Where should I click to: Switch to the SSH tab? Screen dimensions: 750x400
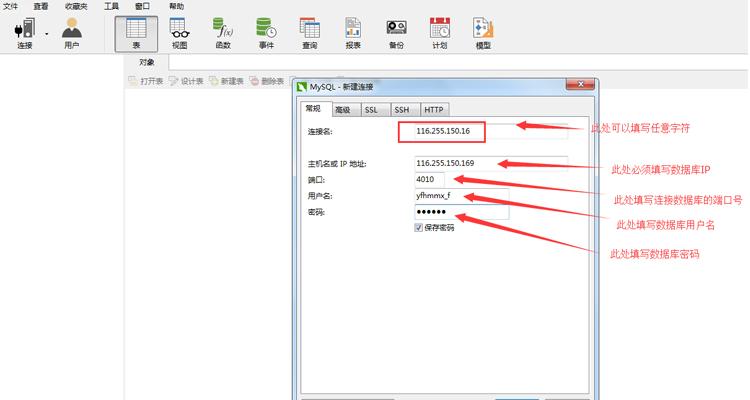pyautogui.click(x=401, y=110)
